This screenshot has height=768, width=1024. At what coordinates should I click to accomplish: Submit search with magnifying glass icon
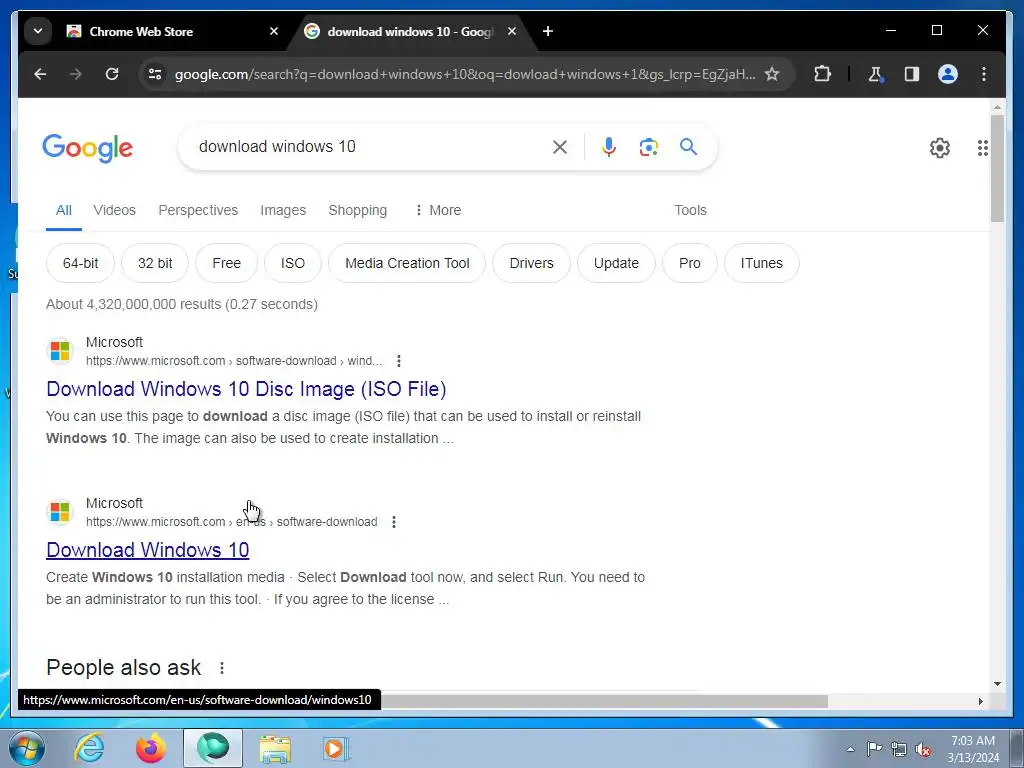(x=688, y=147)
